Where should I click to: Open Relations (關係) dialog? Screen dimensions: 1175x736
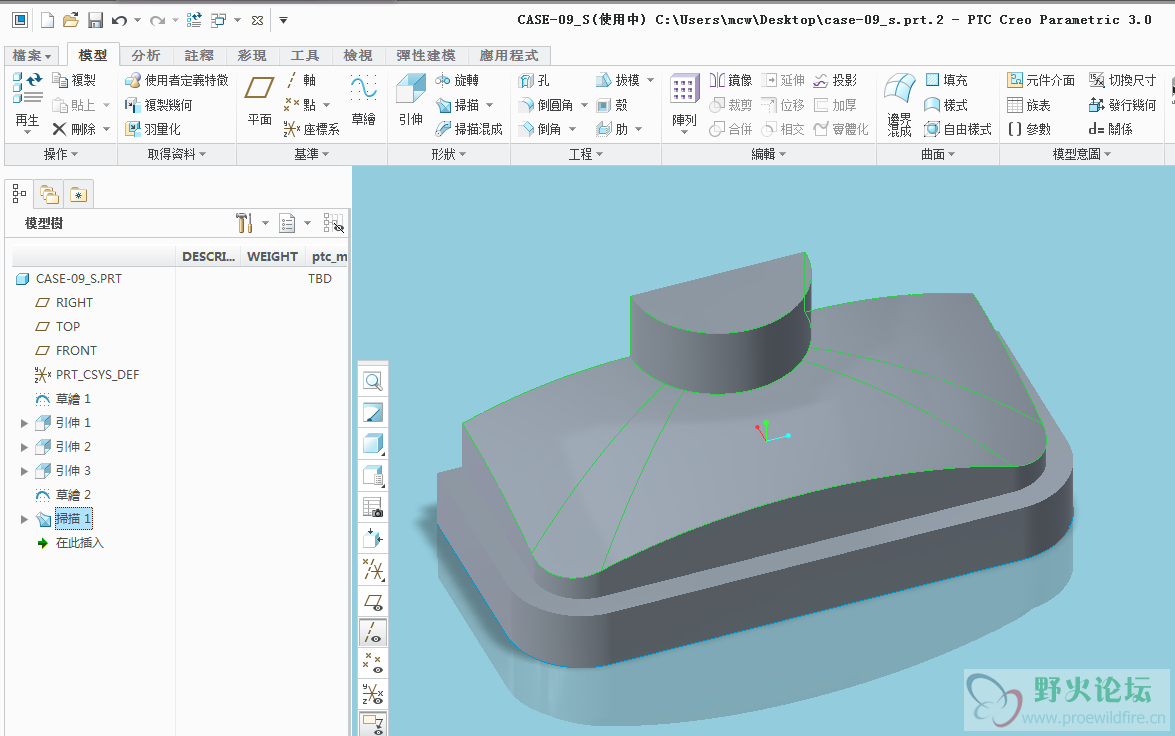pos(1111,129)
